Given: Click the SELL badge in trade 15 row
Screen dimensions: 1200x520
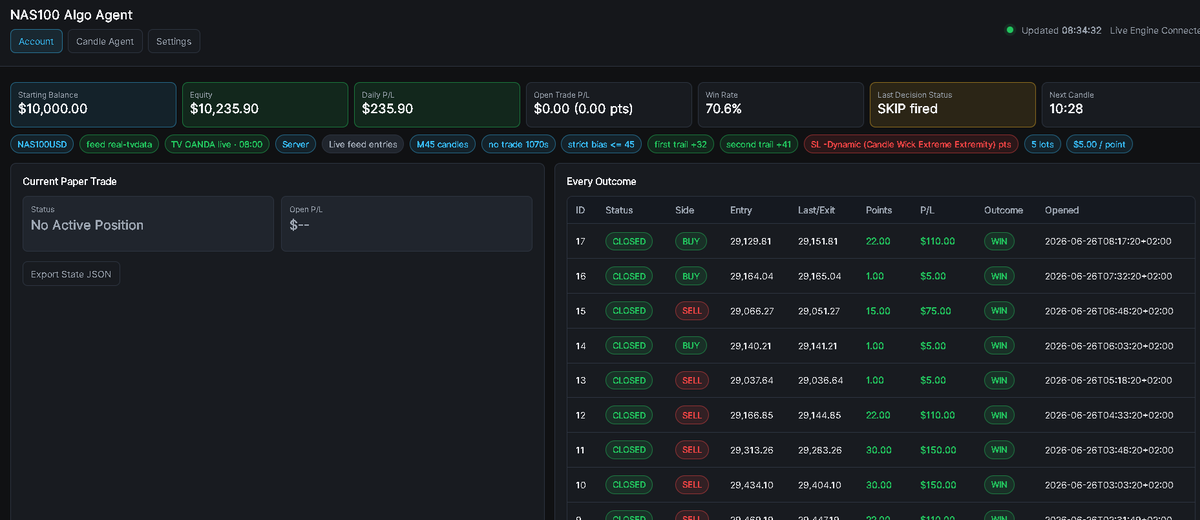Looking at the screenshot, I should point(692,311).
